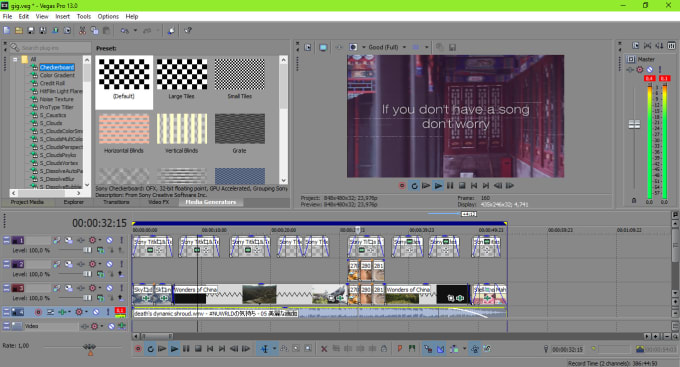This screenshot has height=367, width=680.
Task: Switch to the Project Media tab
Action: tap(27, 202)
